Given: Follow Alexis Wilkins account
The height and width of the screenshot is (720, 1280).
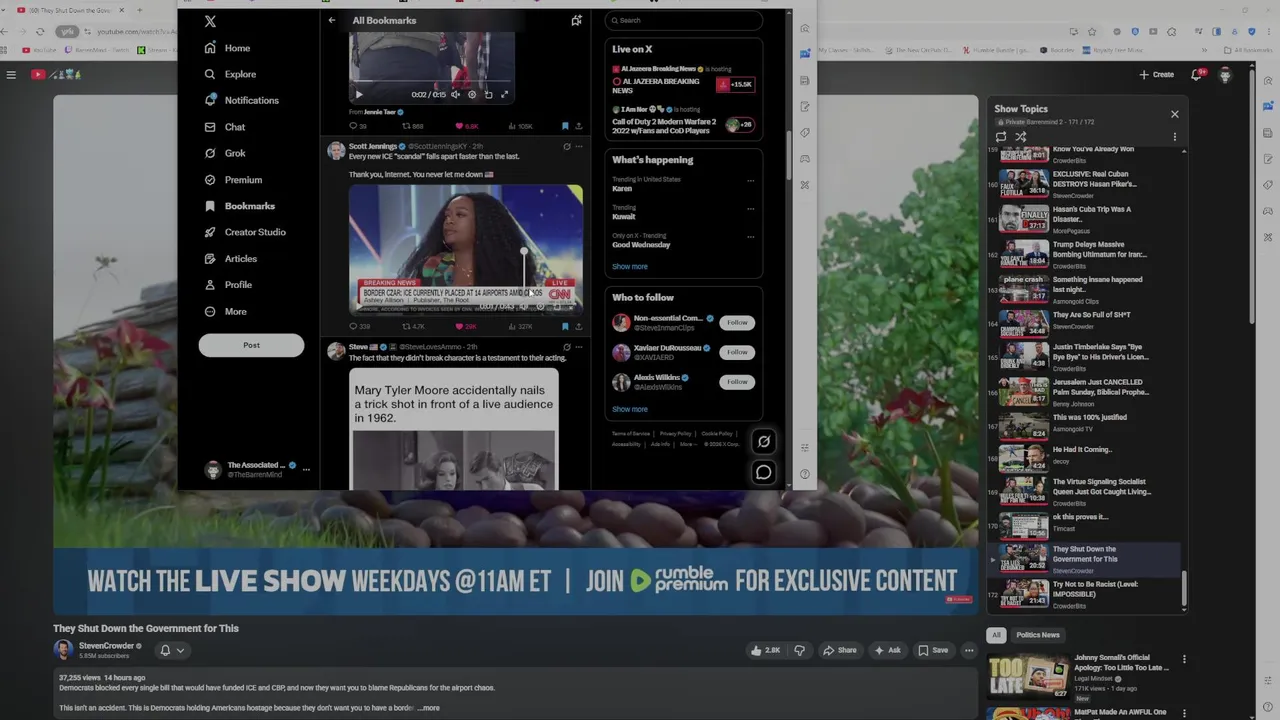Looking at the screenshot, I should point(737,382).
